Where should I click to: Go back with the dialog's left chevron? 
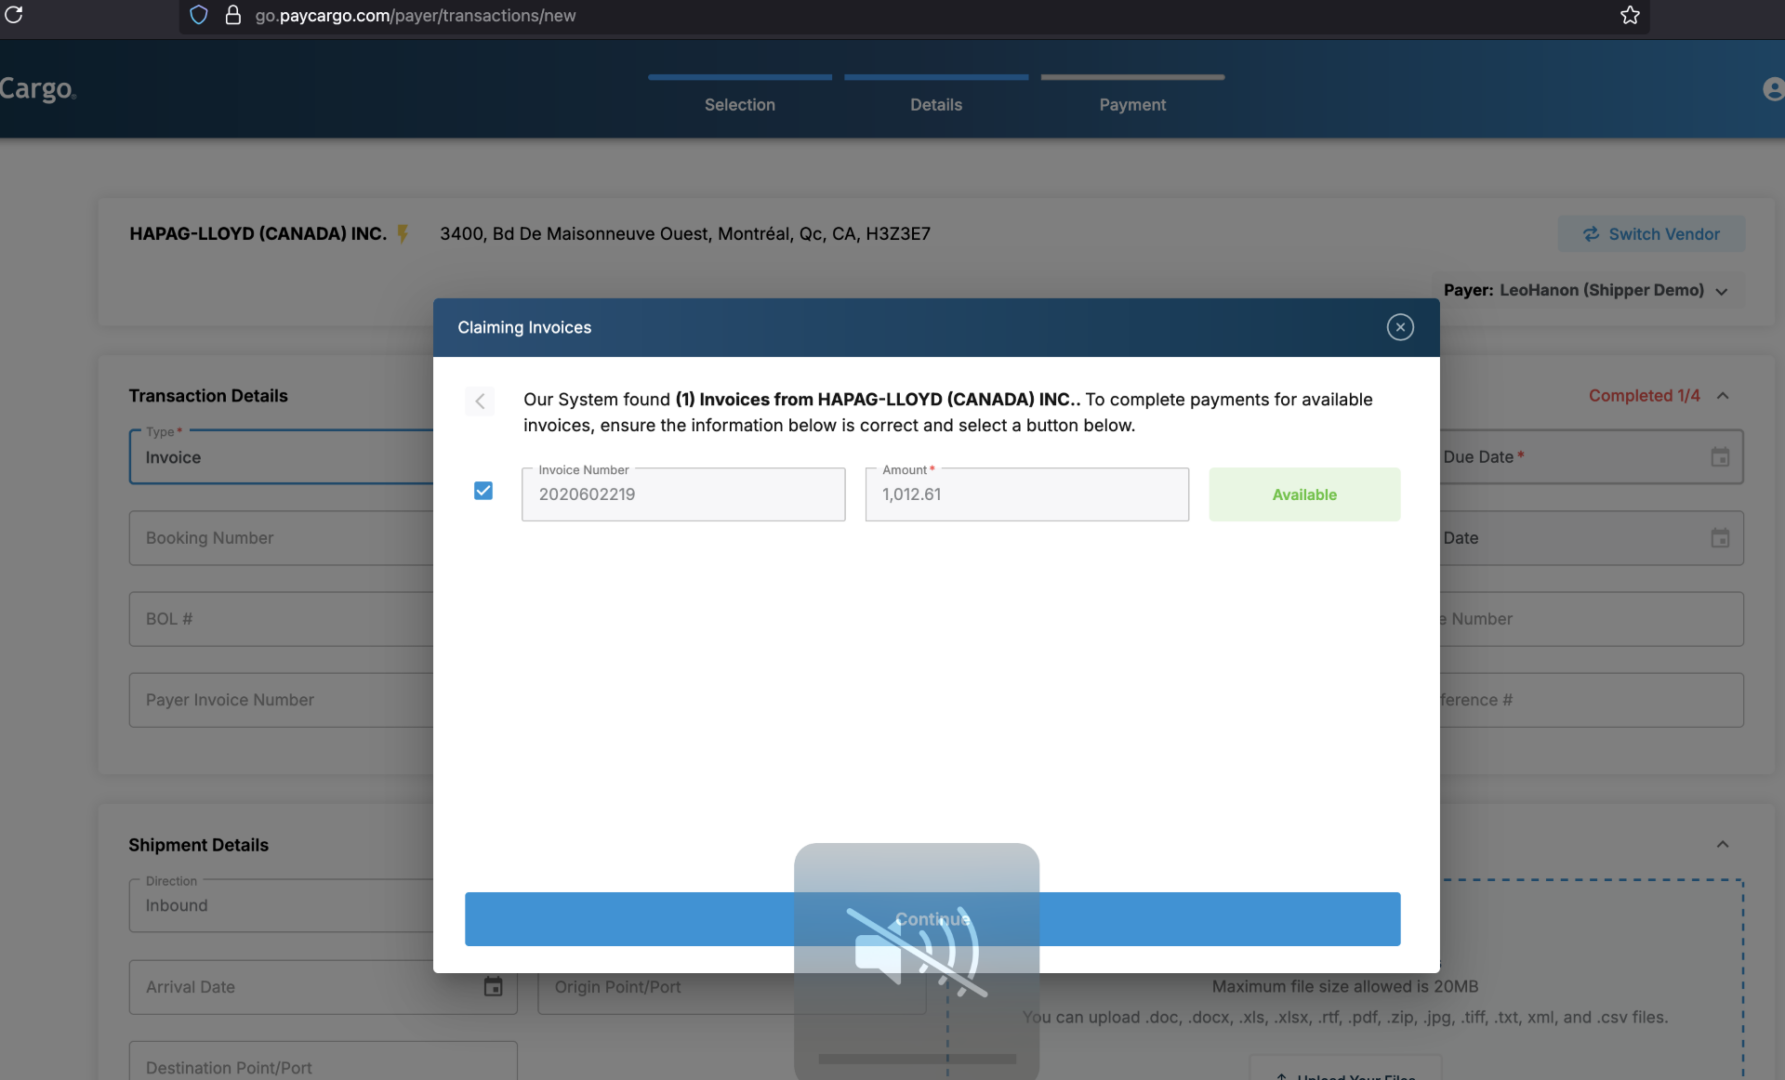480,401
